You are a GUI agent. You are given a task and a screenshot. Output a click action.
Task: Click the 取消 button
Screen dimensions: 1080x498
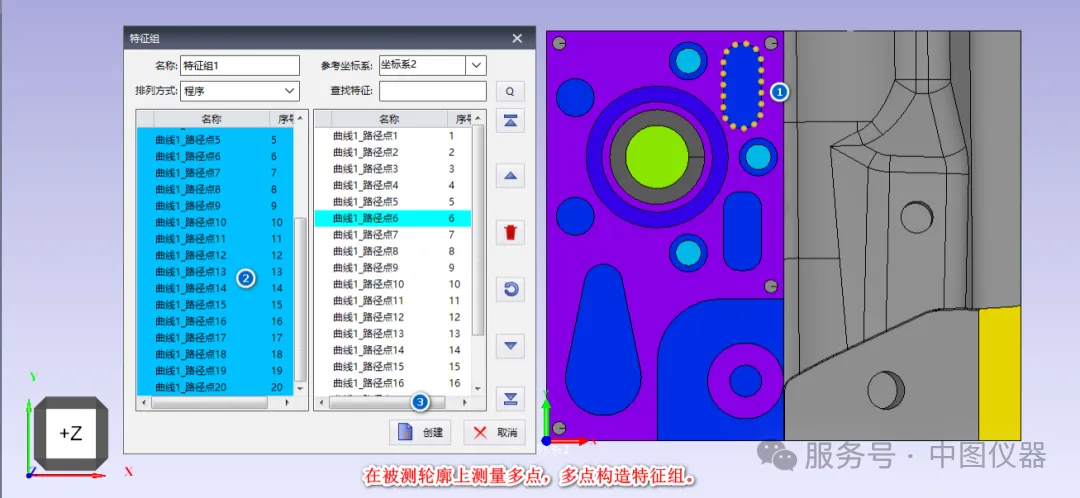coord(496,432)
